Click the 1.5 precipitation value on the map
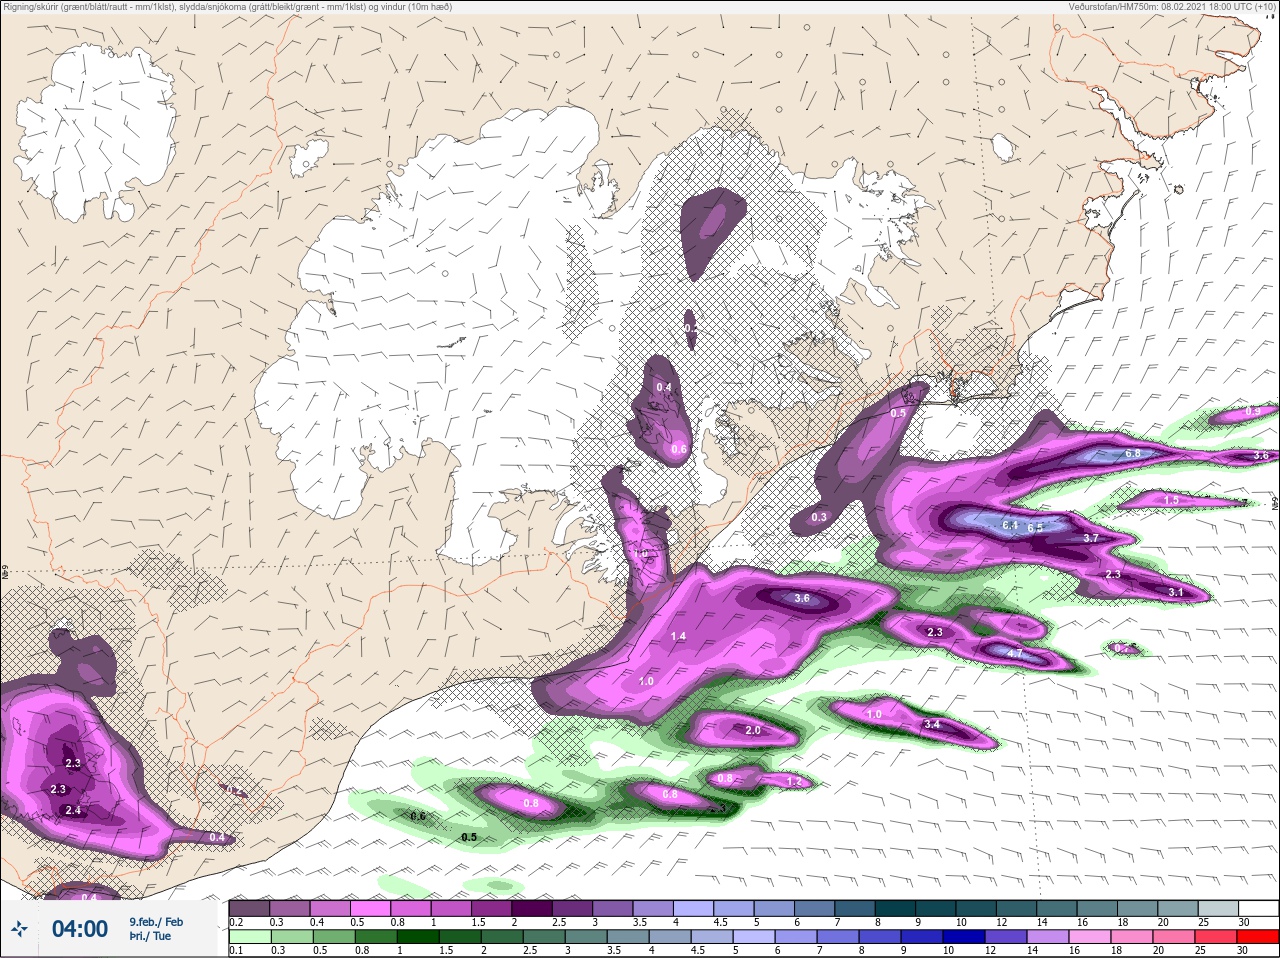The width and height of the screenshot is (1280, 958). tap(1172, 499)
